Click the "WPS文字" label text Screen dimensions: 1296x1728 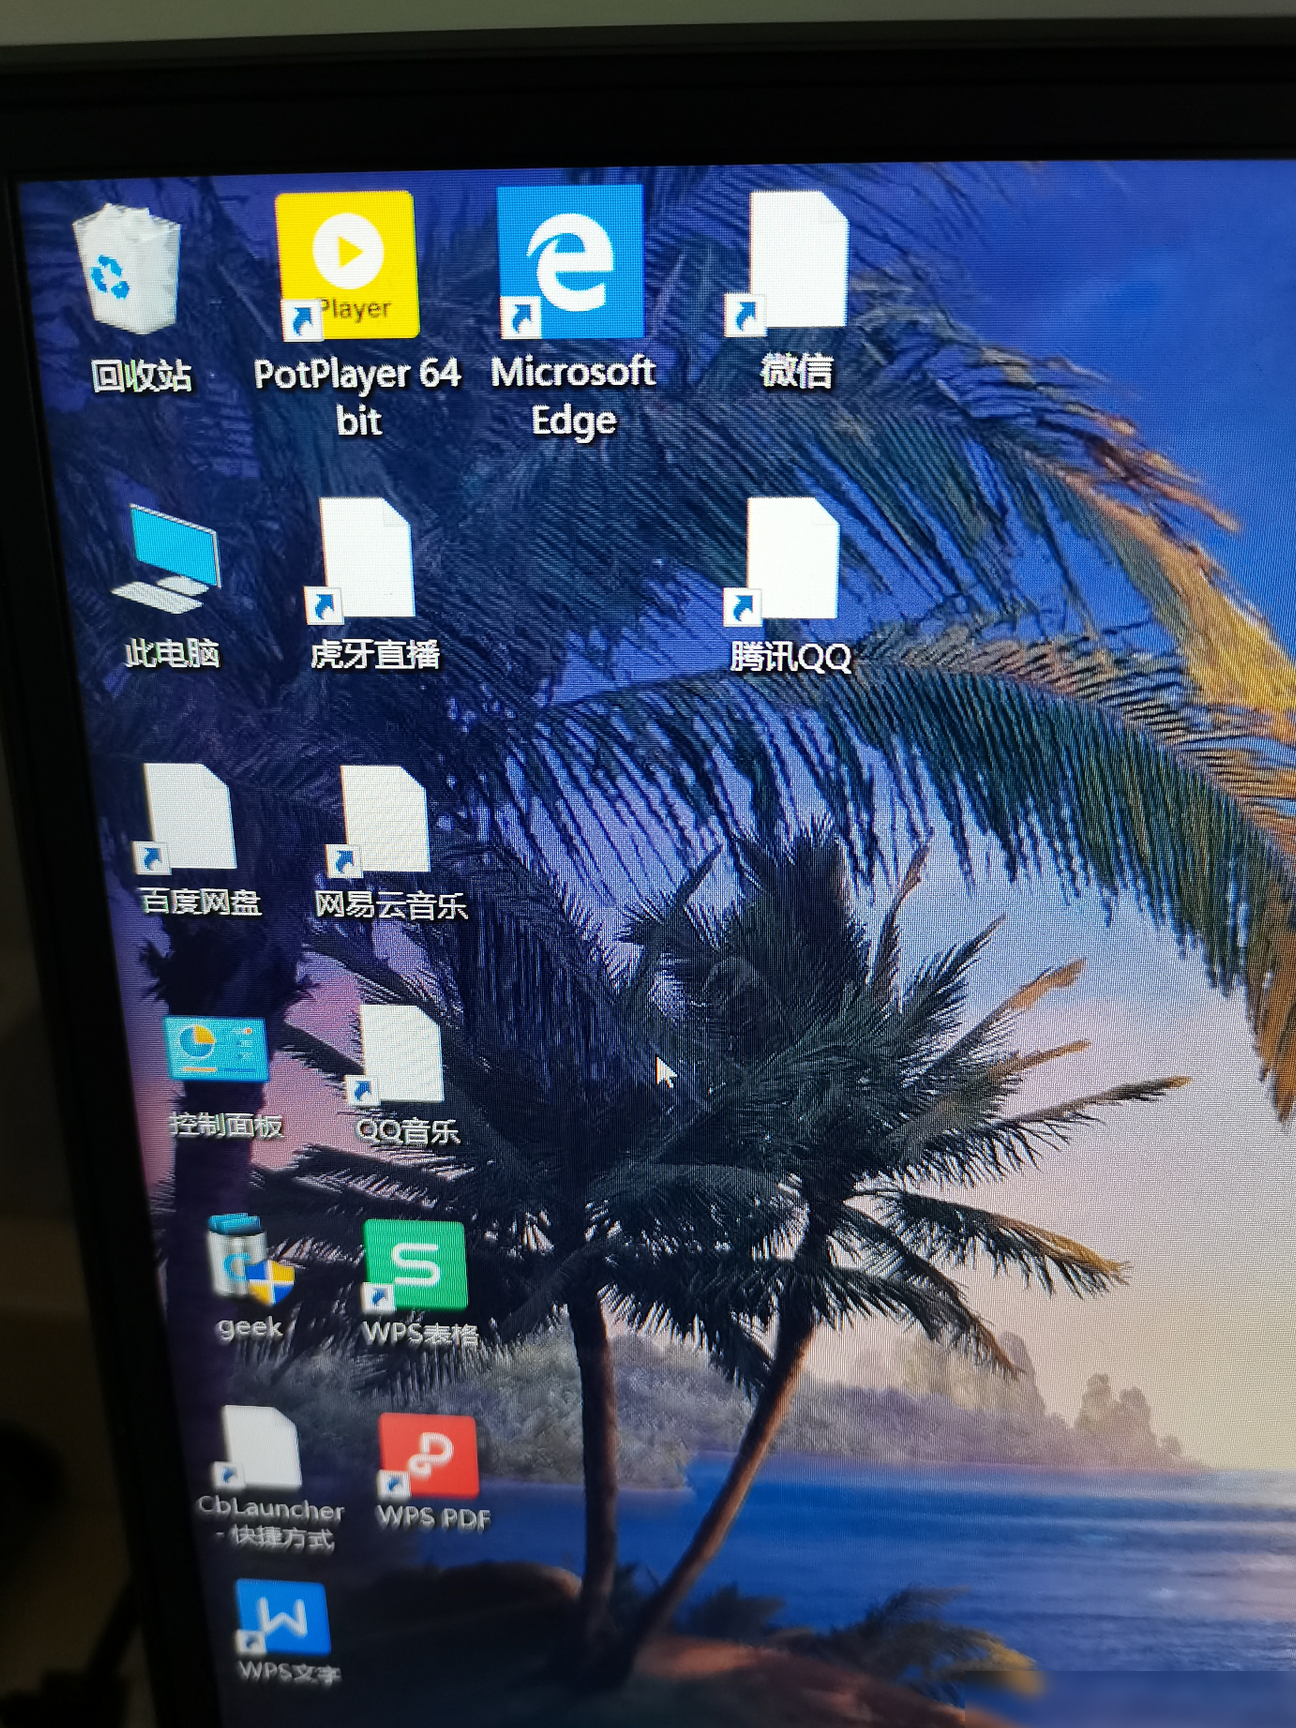(x=289, y=1671)
